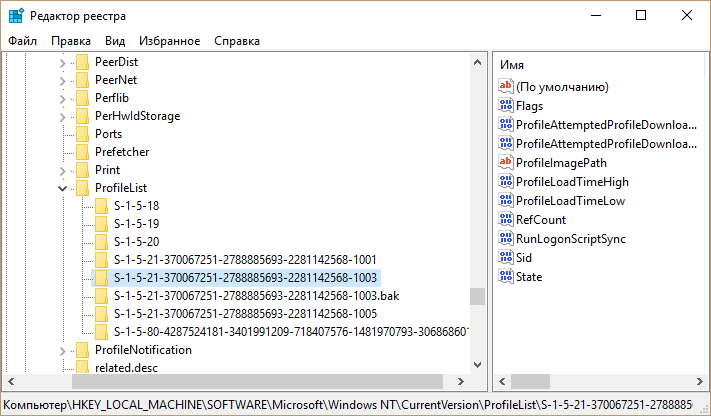
Task: Click the tree pane horizontal scrollbar thumb
Action: coord(257,382)
